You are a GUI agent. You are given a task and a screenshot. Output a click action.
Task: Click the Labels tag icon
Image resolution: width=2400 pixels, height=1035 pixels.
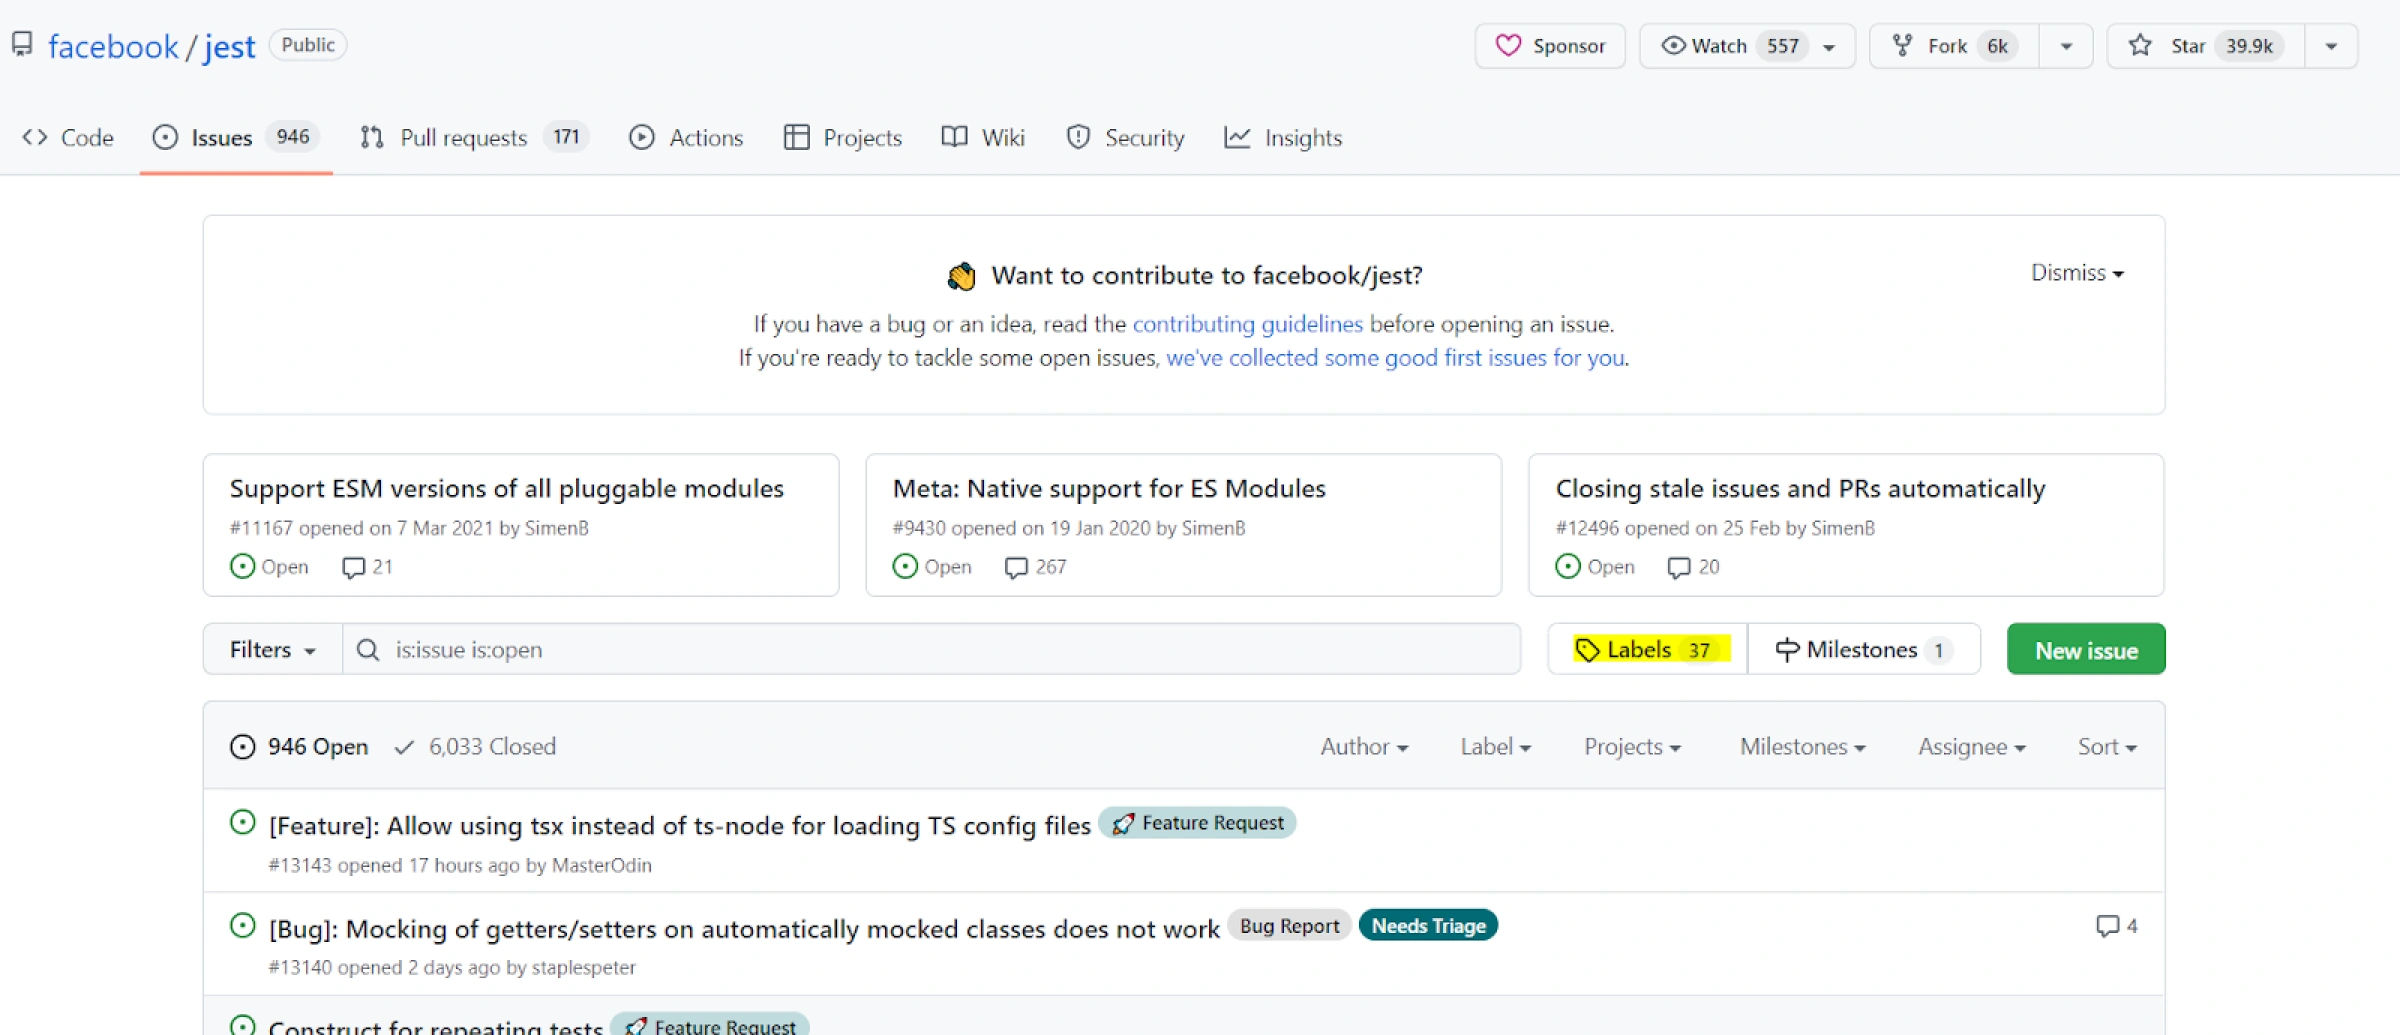click(1587, 650)
